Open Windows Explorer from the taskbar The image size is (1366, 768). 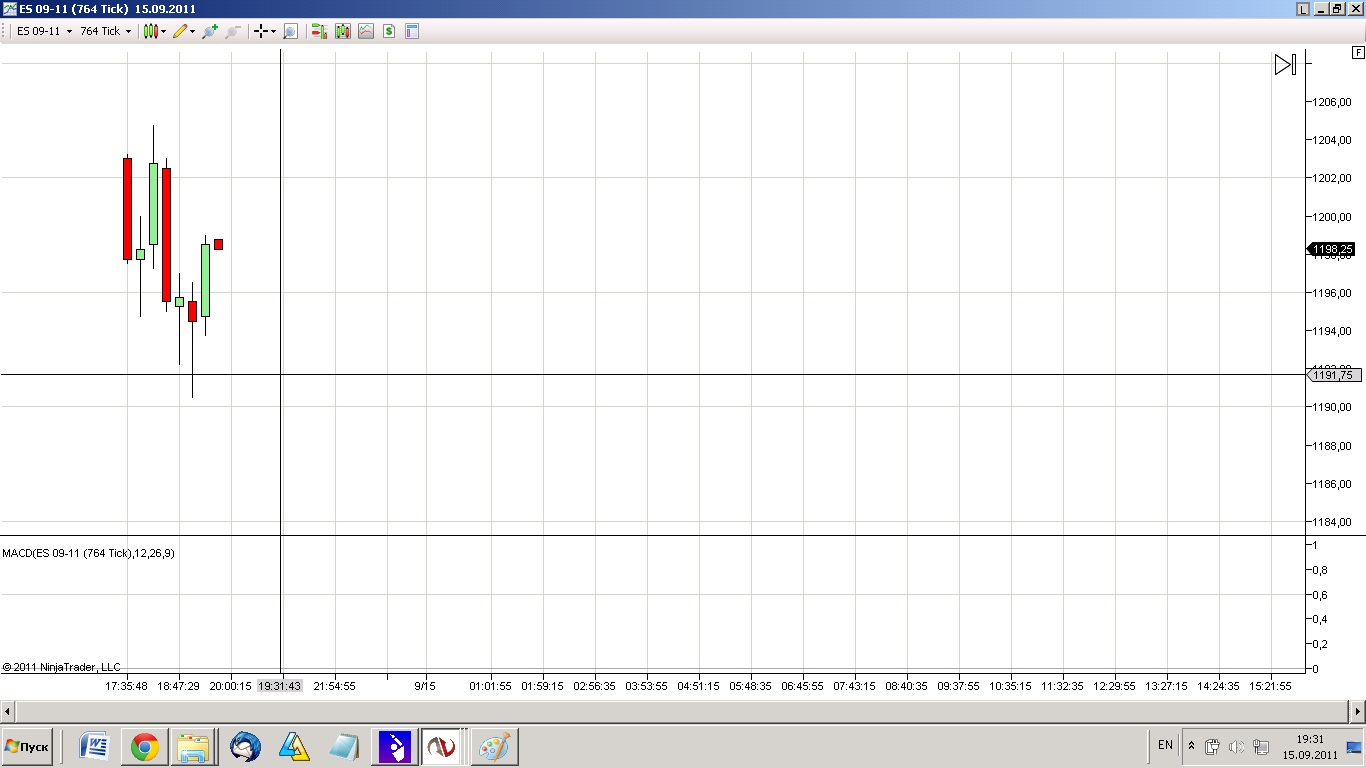(194, 747)
